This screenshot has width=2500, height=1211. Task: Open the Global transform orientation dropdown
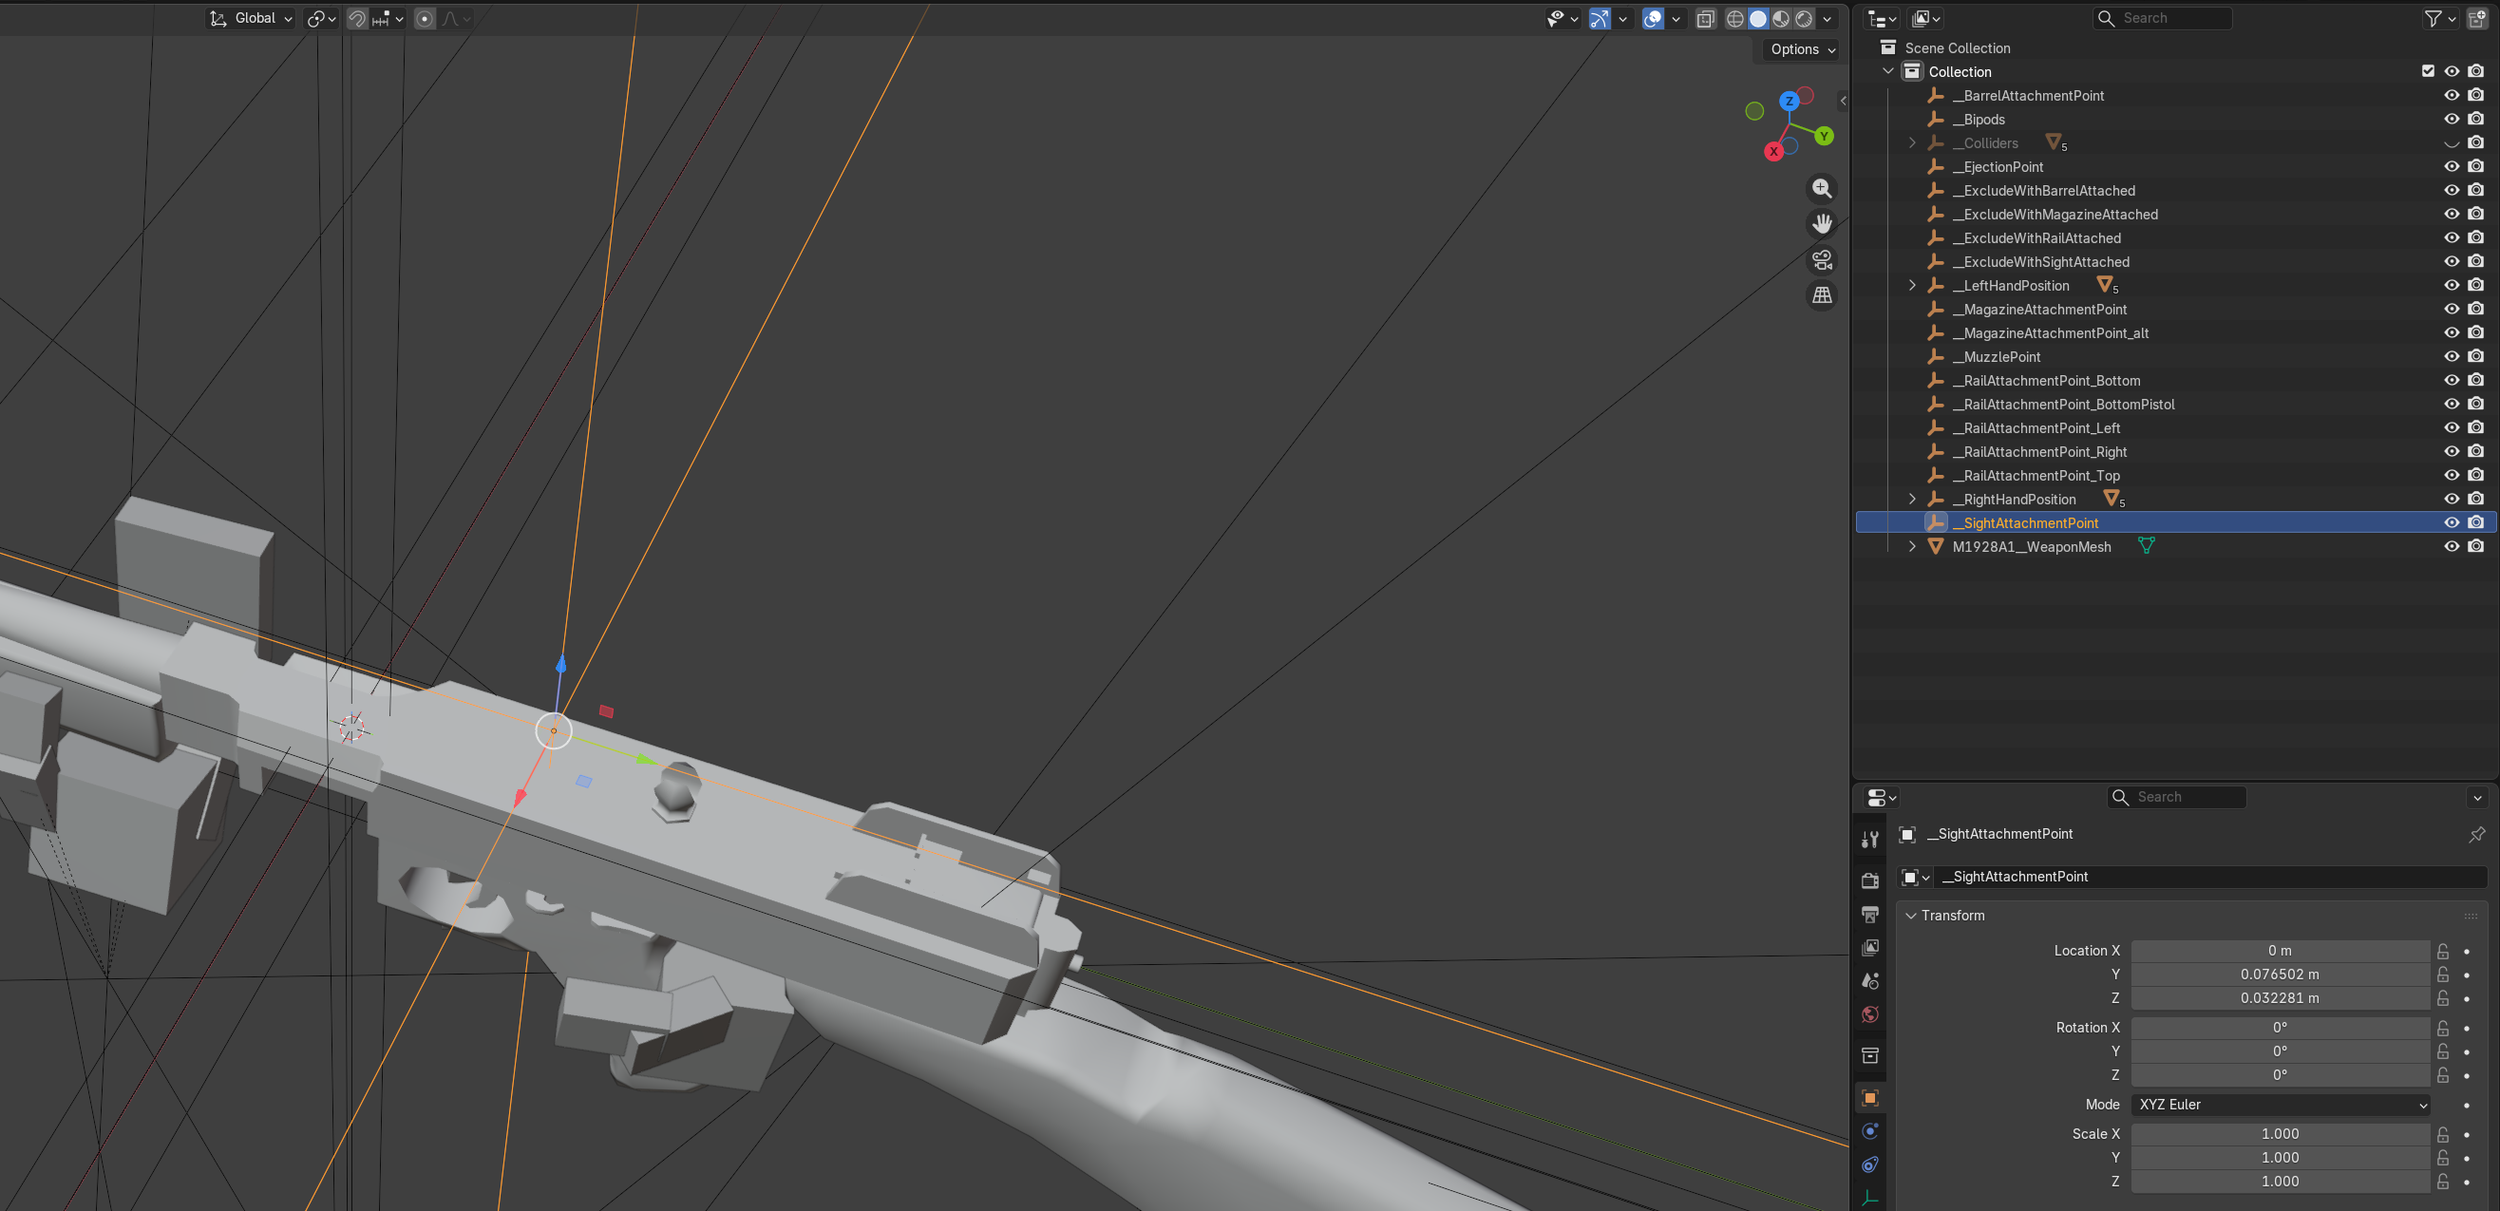pyautogui.click(x=250, y=18)
